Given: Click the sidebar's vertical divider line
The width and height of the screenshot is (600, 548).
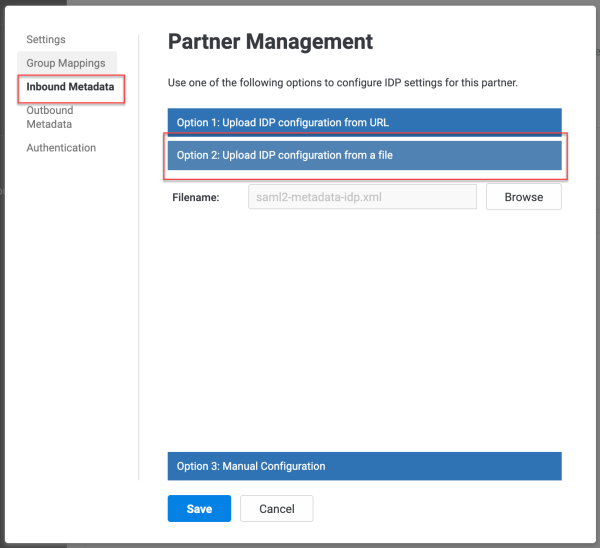Looking at the screenshot, I should (x=139, y=257).
